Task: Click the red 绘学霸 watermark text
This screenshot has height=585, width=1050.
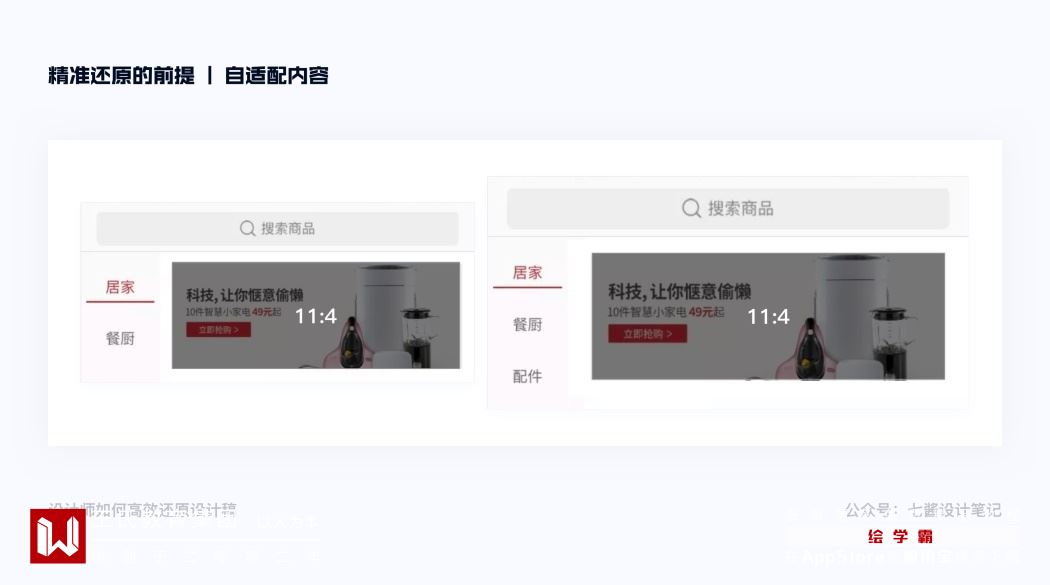Action: coord(900,536)
